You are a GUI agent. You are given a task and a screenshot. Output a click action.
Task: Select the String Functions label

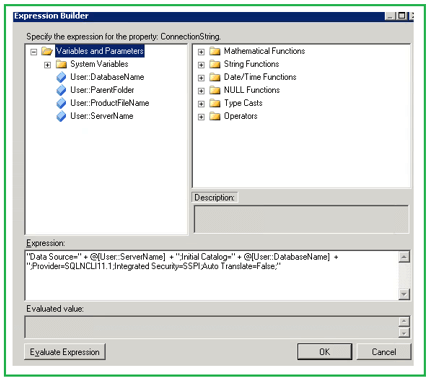point(251,64)
